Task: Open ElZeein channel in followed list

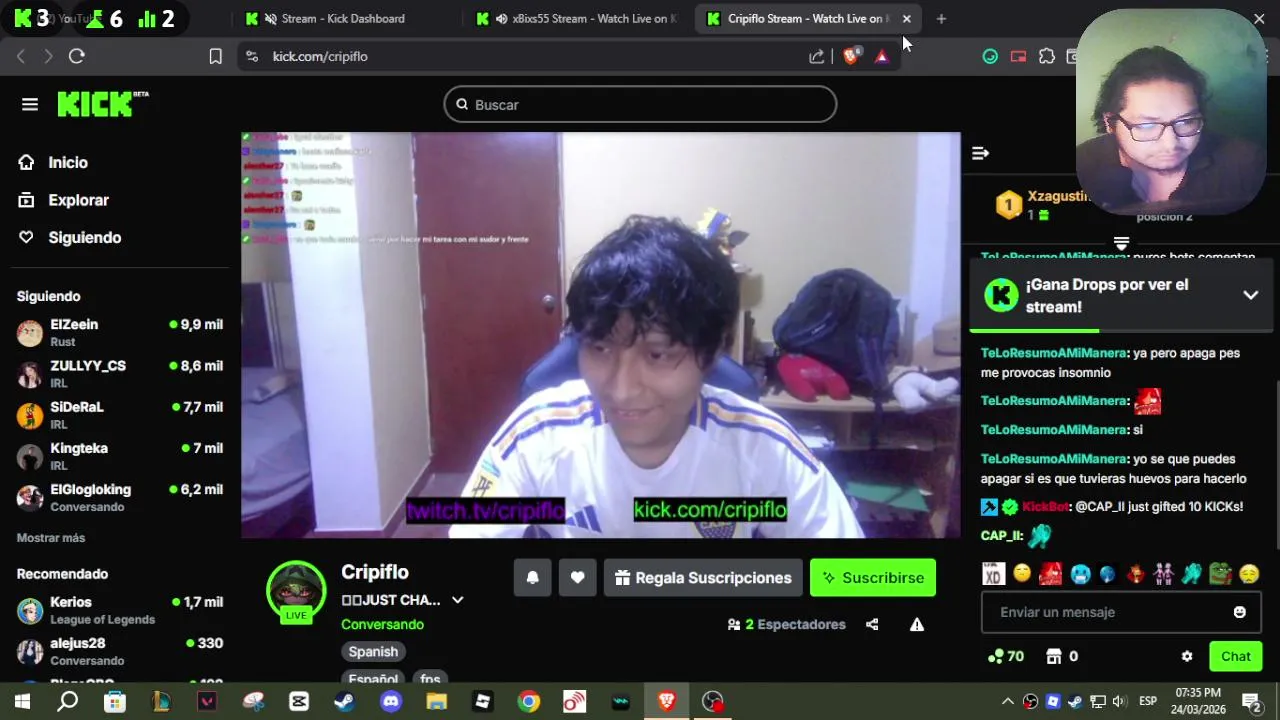Action: coord(120,332)
